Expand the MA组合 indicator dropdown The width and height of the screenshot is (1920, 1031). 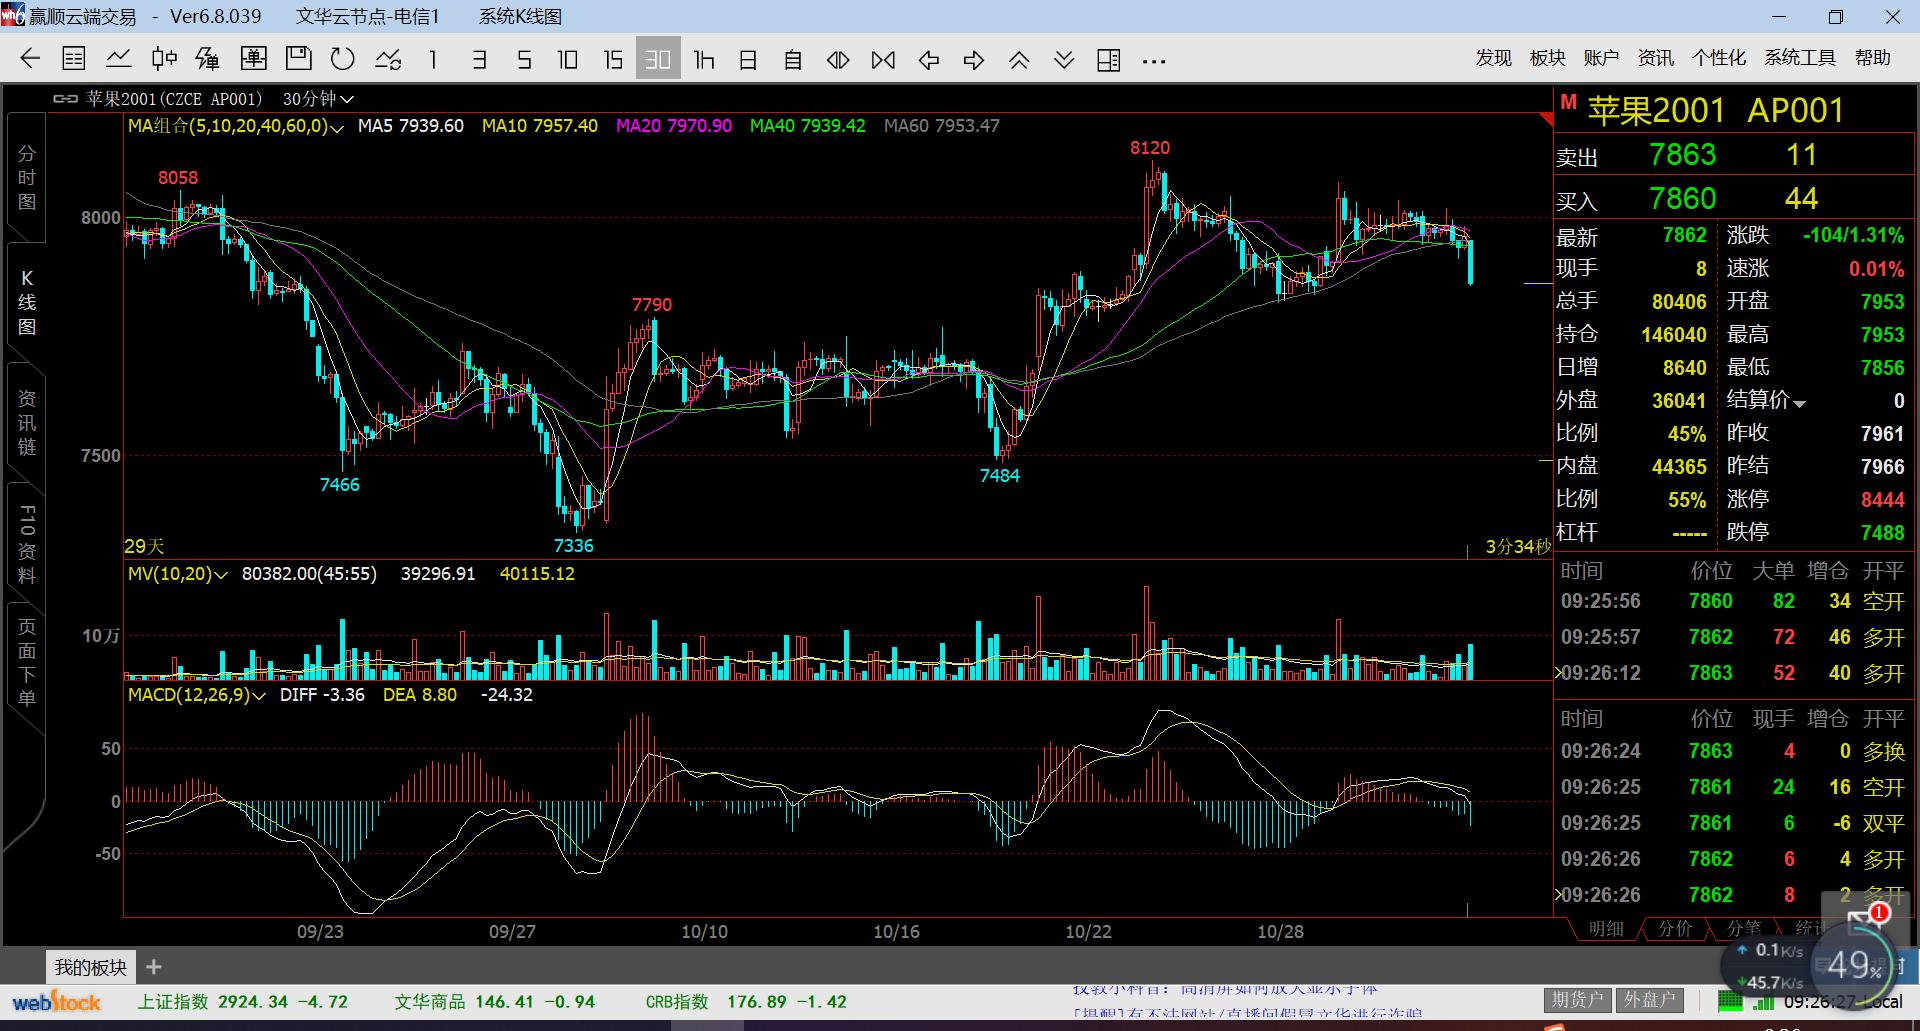pyautogui.click(x=337, y=127)
